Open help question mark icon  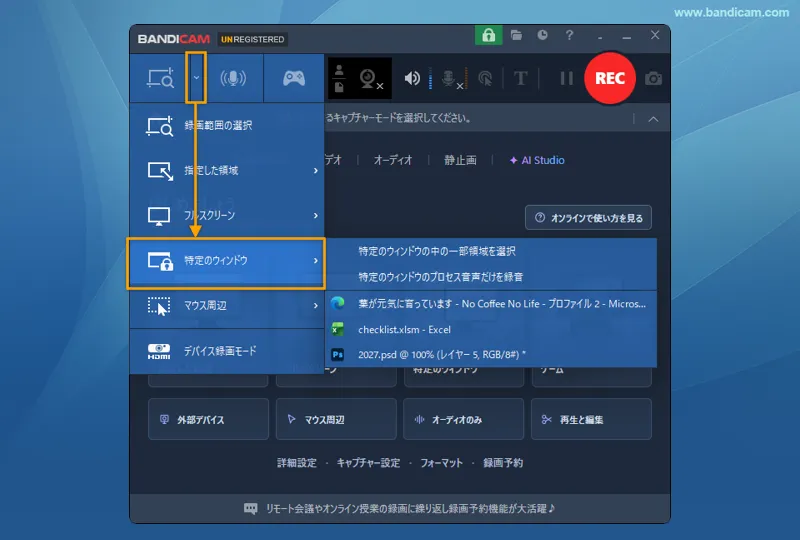click(x=569, y=35)
